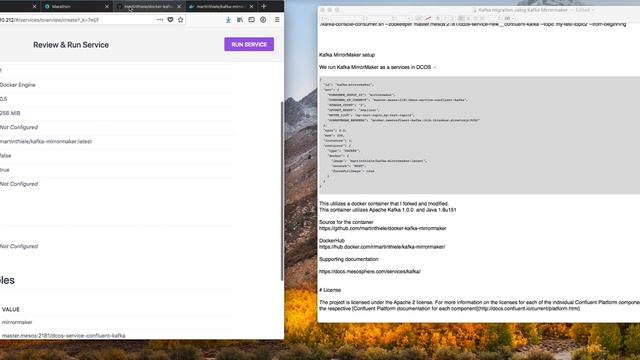Close the kafka-mirrormaker Docker Hub tab
The image size is (640, 360).
point(251,7)
